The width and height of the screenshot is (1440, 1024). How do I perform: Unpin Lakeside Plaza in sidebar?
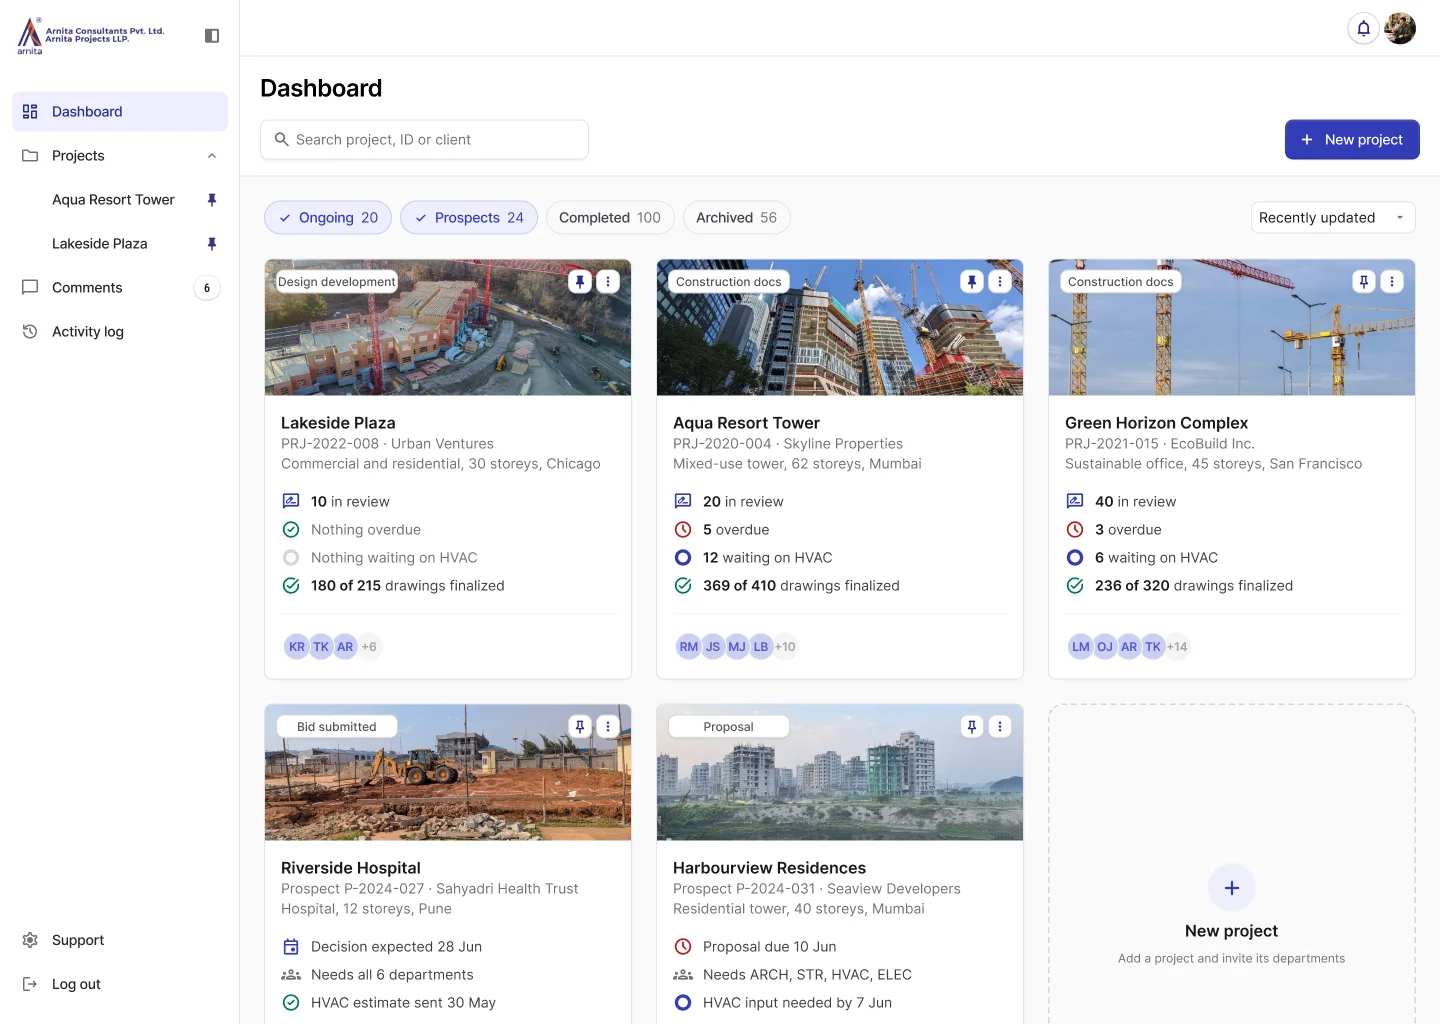pos(212,244)
